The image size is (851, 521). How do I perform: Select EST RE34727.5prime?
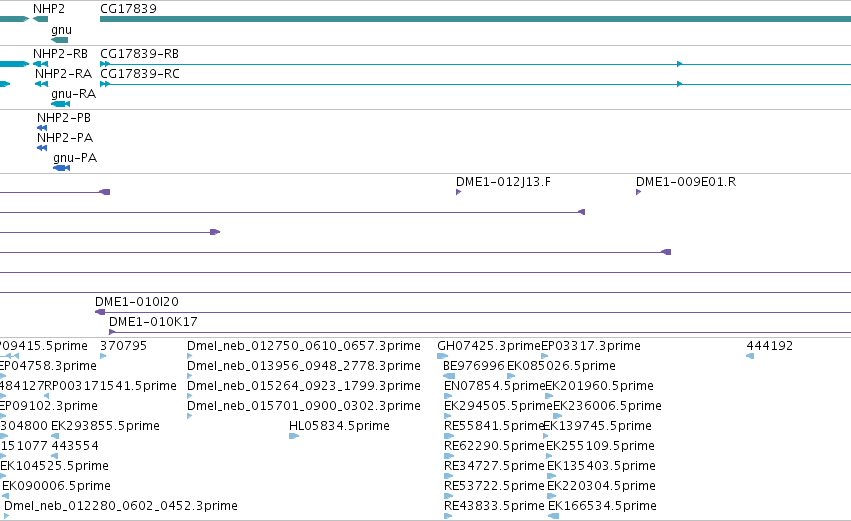click(x=494, y=466)
